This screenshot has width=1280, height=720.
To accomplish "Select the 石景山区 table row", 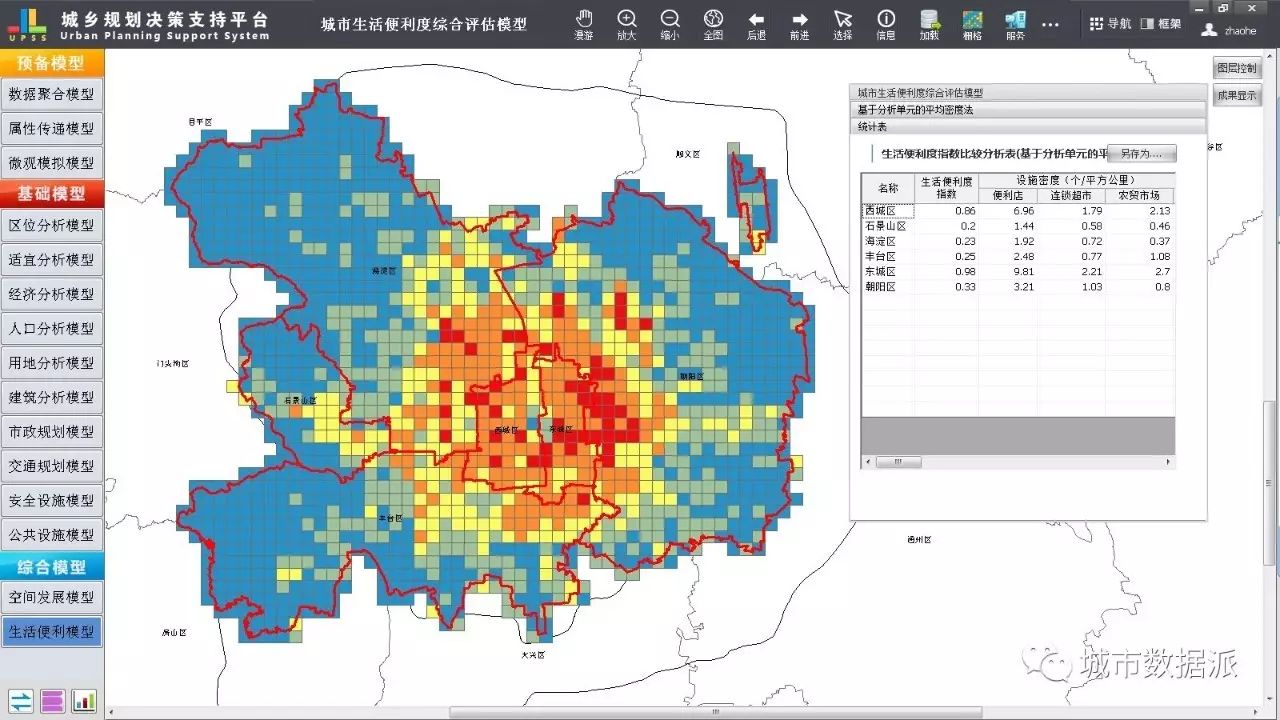I will [1018, 226].
